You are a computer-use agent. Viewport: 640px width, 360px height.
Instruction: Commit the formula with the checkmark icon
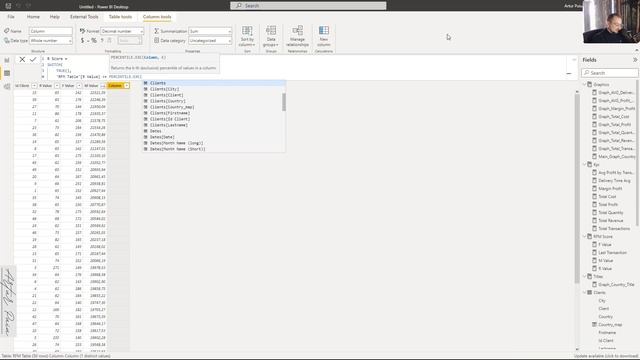pos(33,60)
